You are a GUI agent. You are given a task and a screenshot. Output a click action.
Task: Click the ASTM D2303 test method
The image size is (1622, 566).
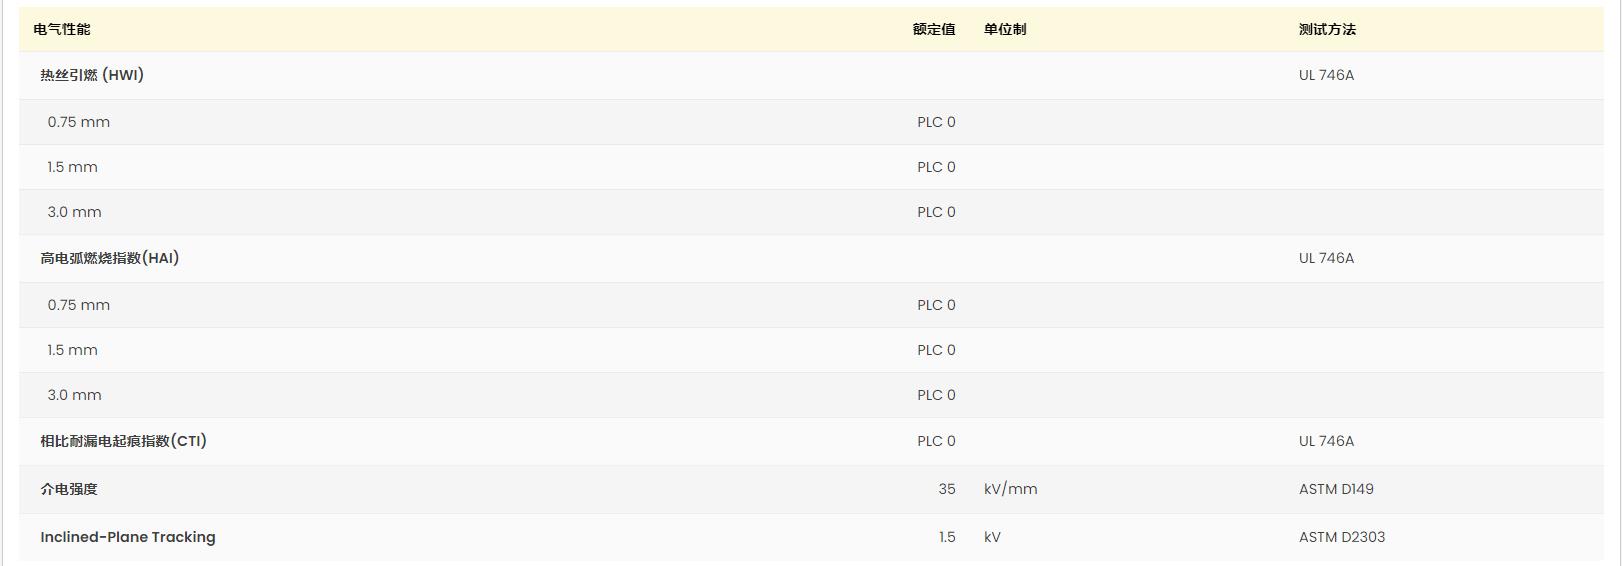click(1342, 537)
